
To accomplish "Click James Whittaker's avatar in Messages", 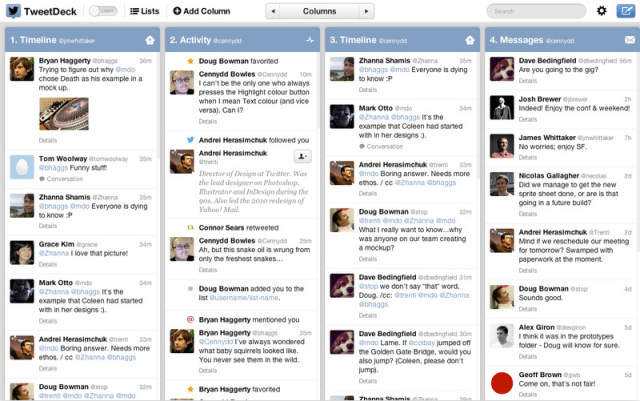I will click(502, 146).
